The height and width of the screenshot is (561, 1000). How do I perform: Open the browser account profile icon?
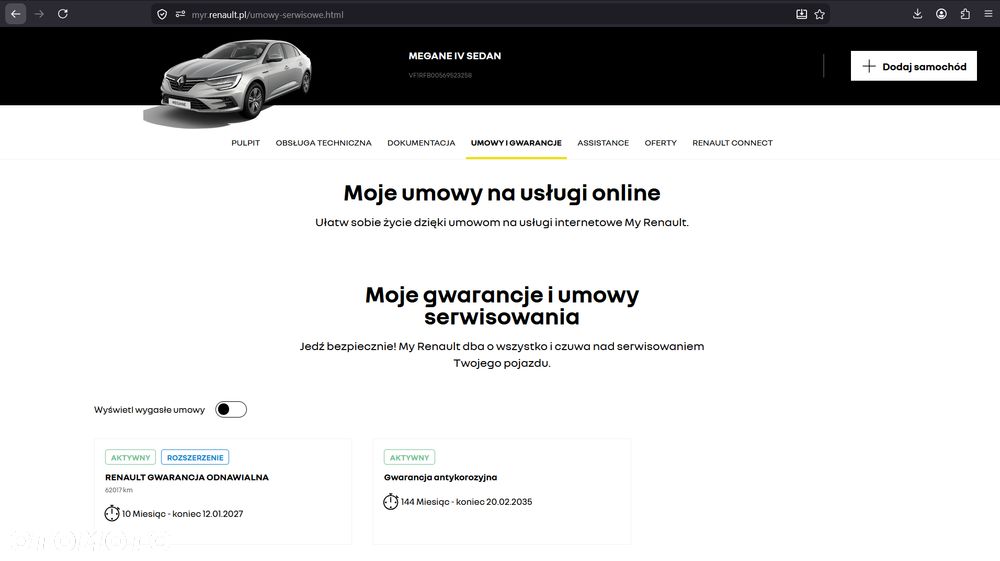[x=941, y=13]
